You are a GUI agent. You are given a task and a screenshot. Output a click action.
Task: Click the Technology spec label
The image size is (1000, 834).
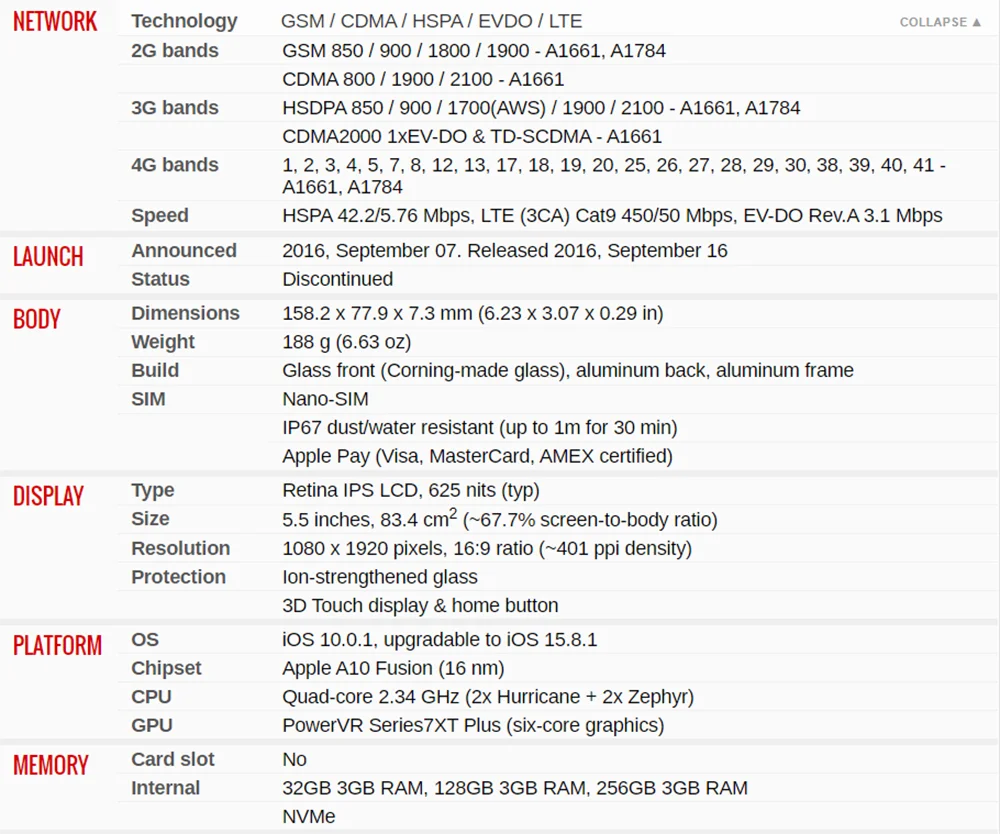point(184,21)
